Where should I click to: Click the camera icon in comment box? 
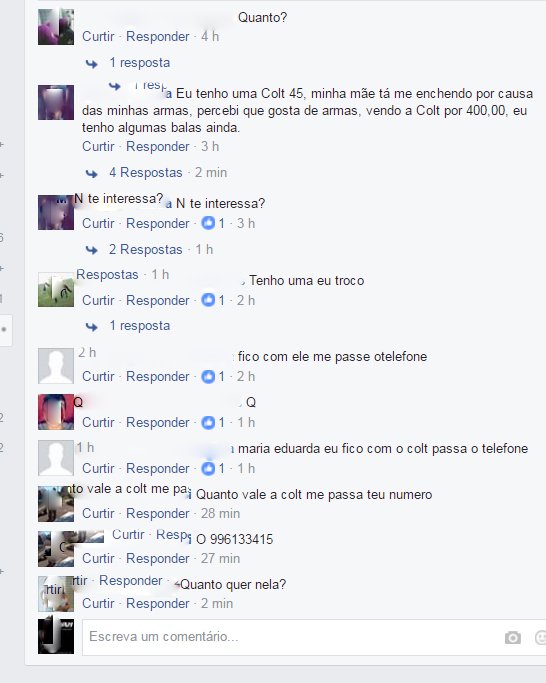click(x=512, y=638)
